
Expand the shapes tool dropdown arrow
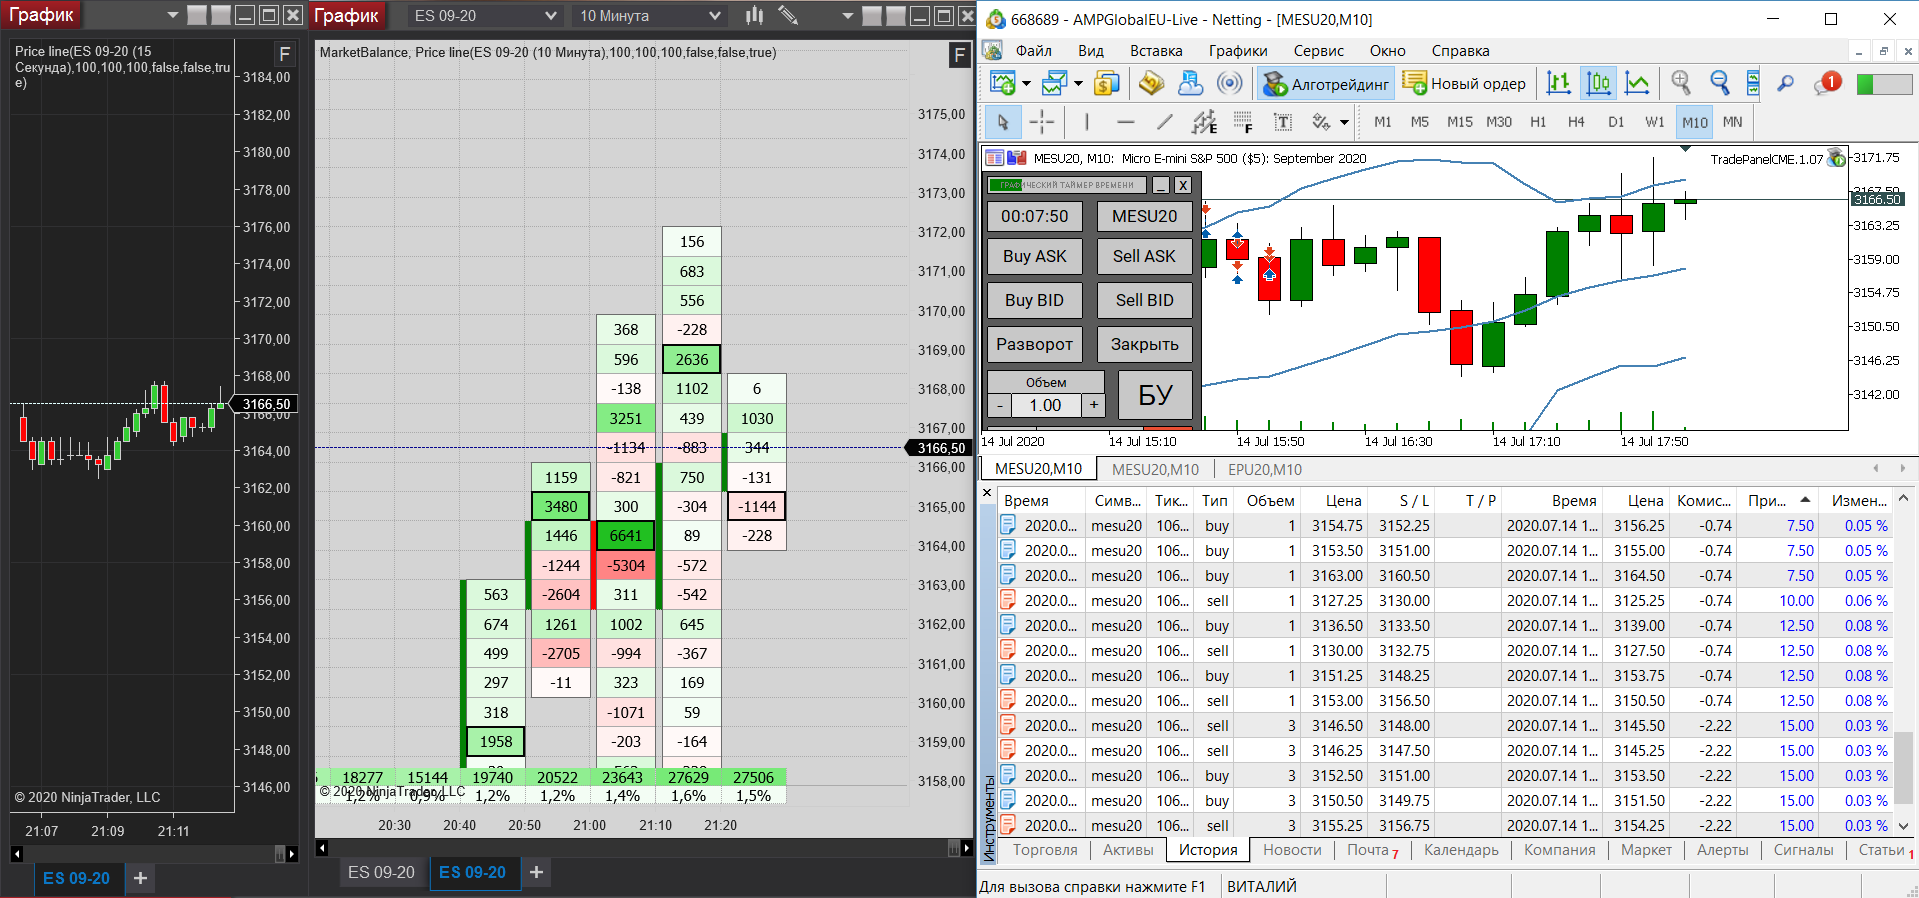pos(1344,122)
